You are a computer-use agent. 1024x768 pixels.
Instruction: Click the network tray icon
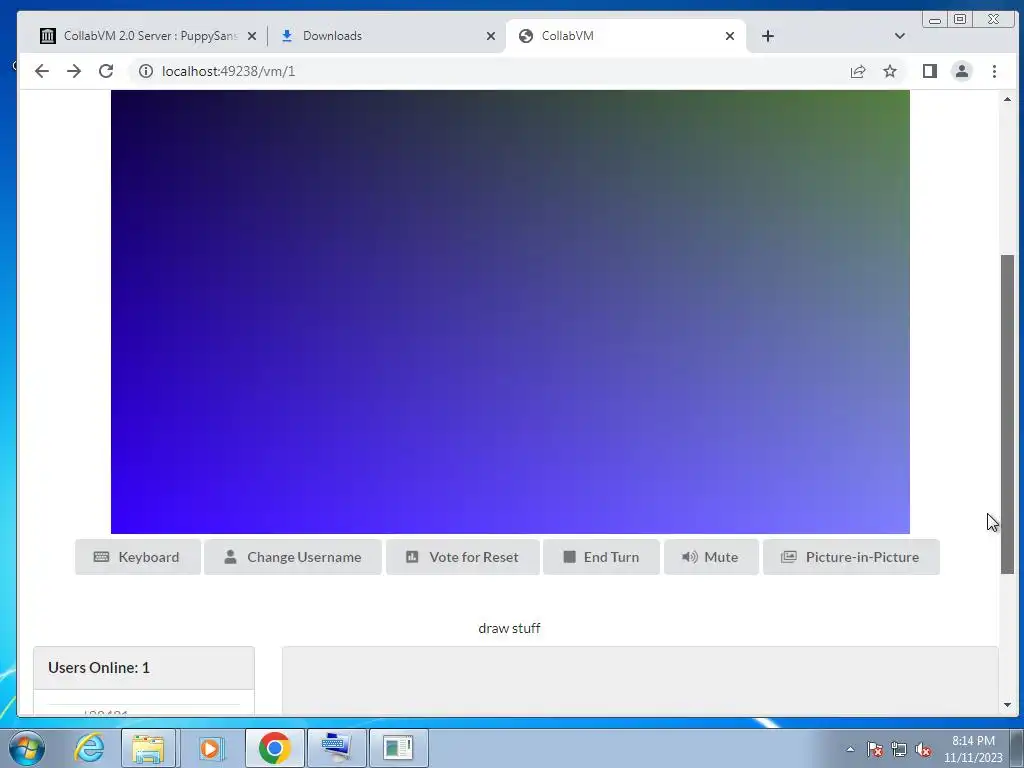(899, 749)
